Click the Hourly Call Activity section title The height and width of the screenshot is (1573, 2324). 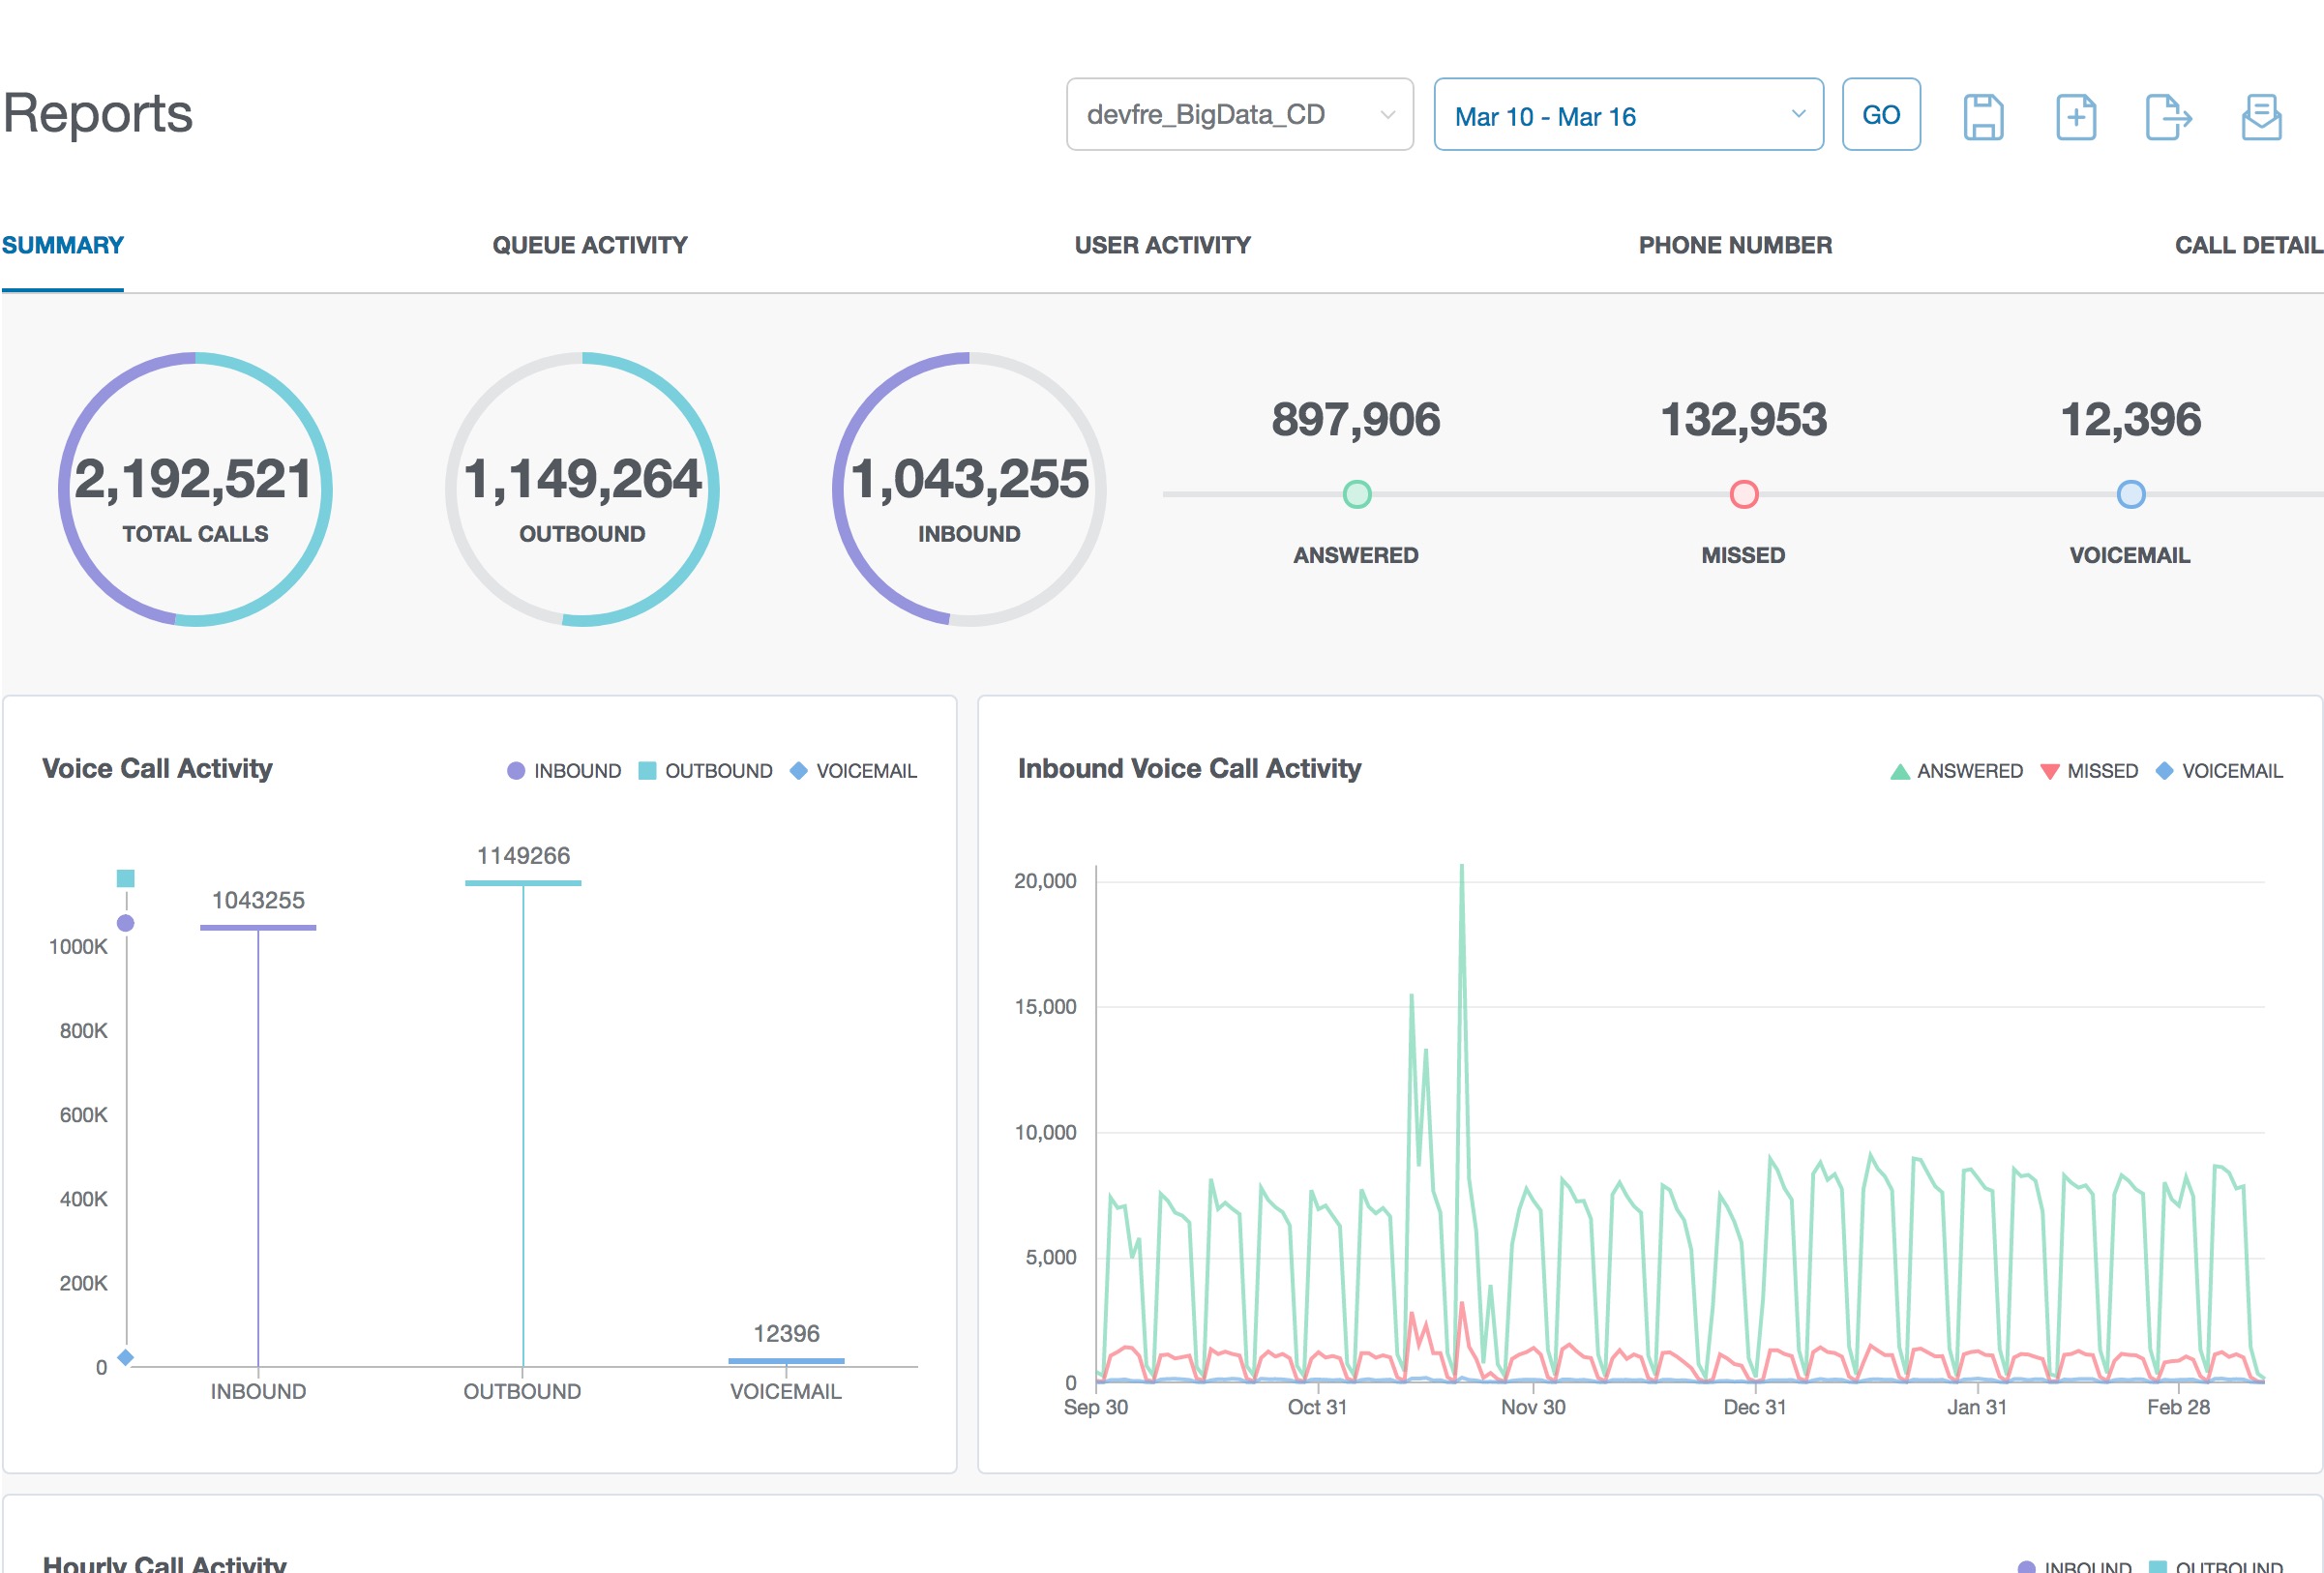pos(164,1563)
